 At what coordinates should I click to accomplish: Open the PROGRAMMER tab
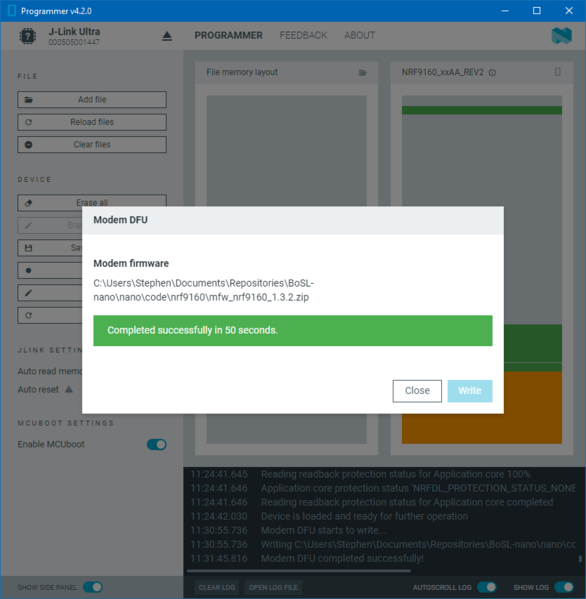click(228, 36)
